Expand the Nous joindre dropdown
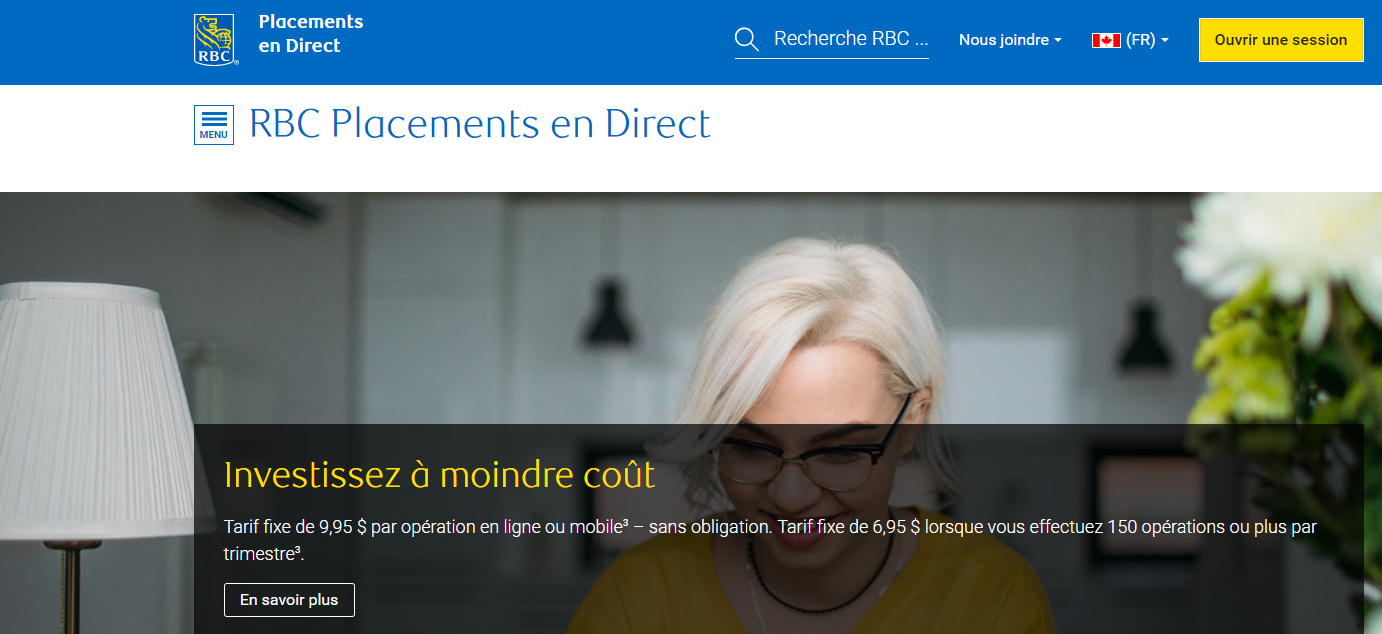Screen dimensions: 1382x634 [1010, 40]
